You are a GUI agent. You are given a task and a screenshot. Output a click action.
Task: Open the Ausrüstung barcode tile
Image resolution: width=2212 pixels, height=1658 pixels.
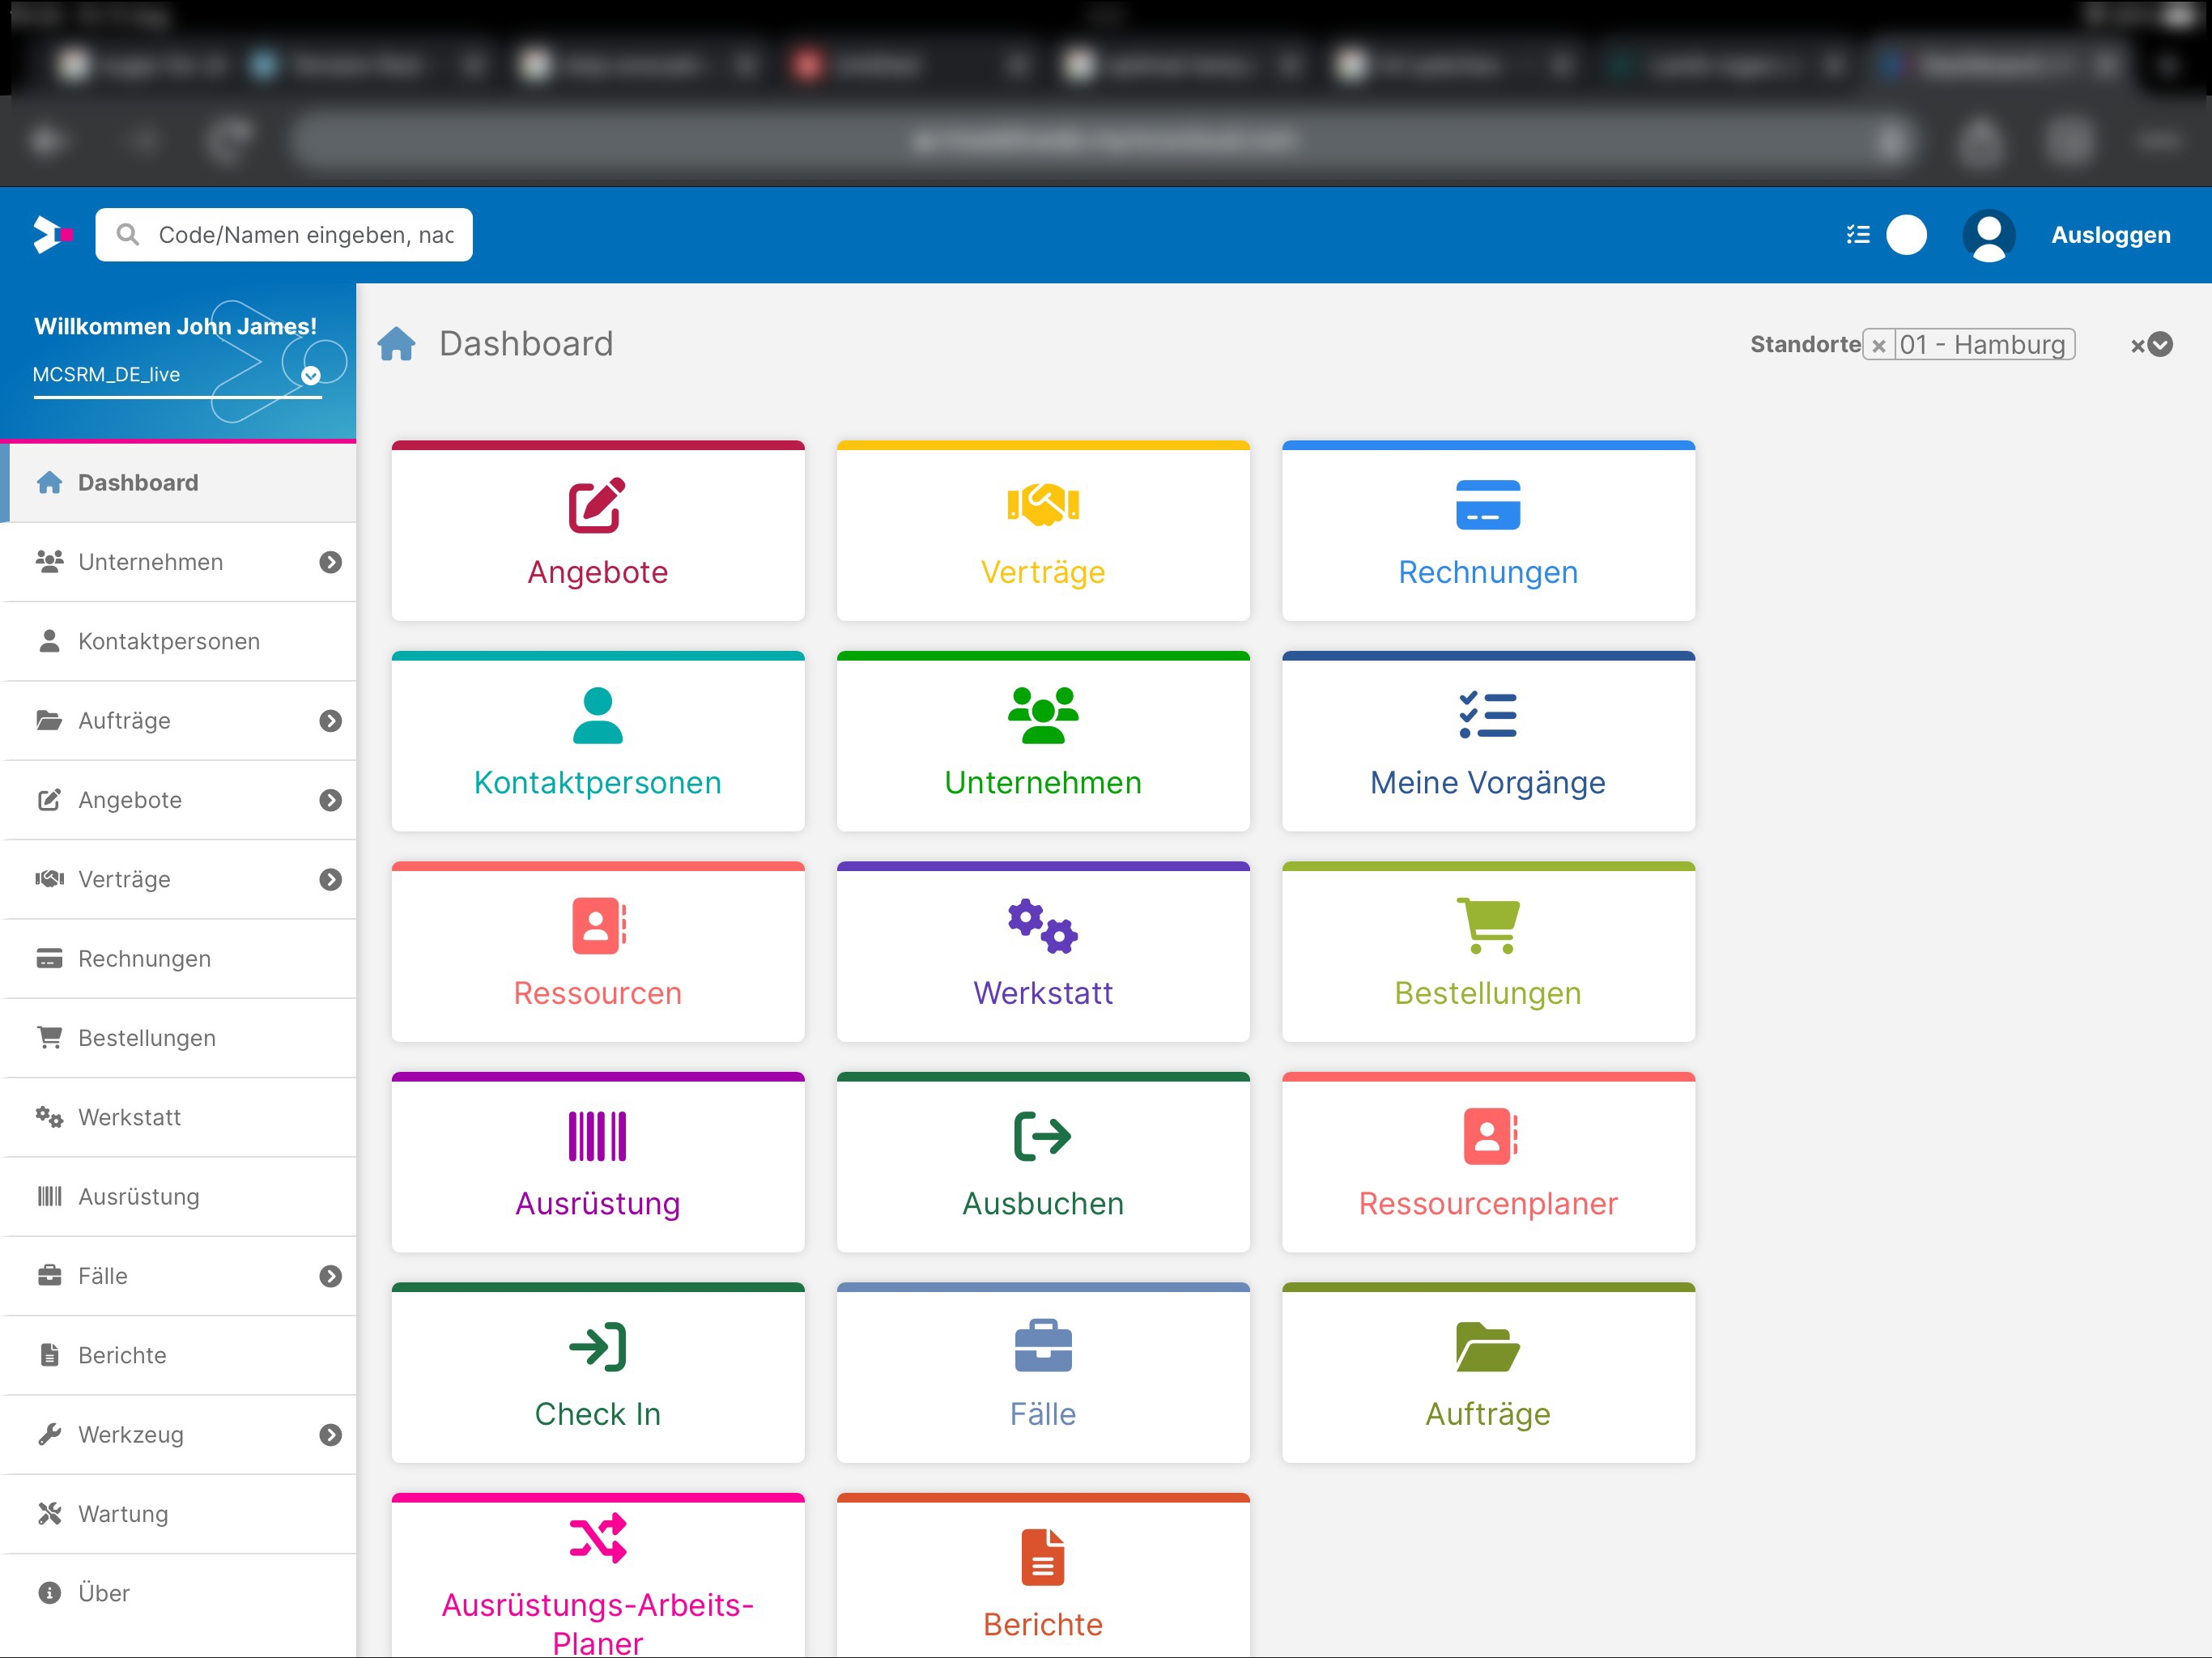[x=597, y=1163]
